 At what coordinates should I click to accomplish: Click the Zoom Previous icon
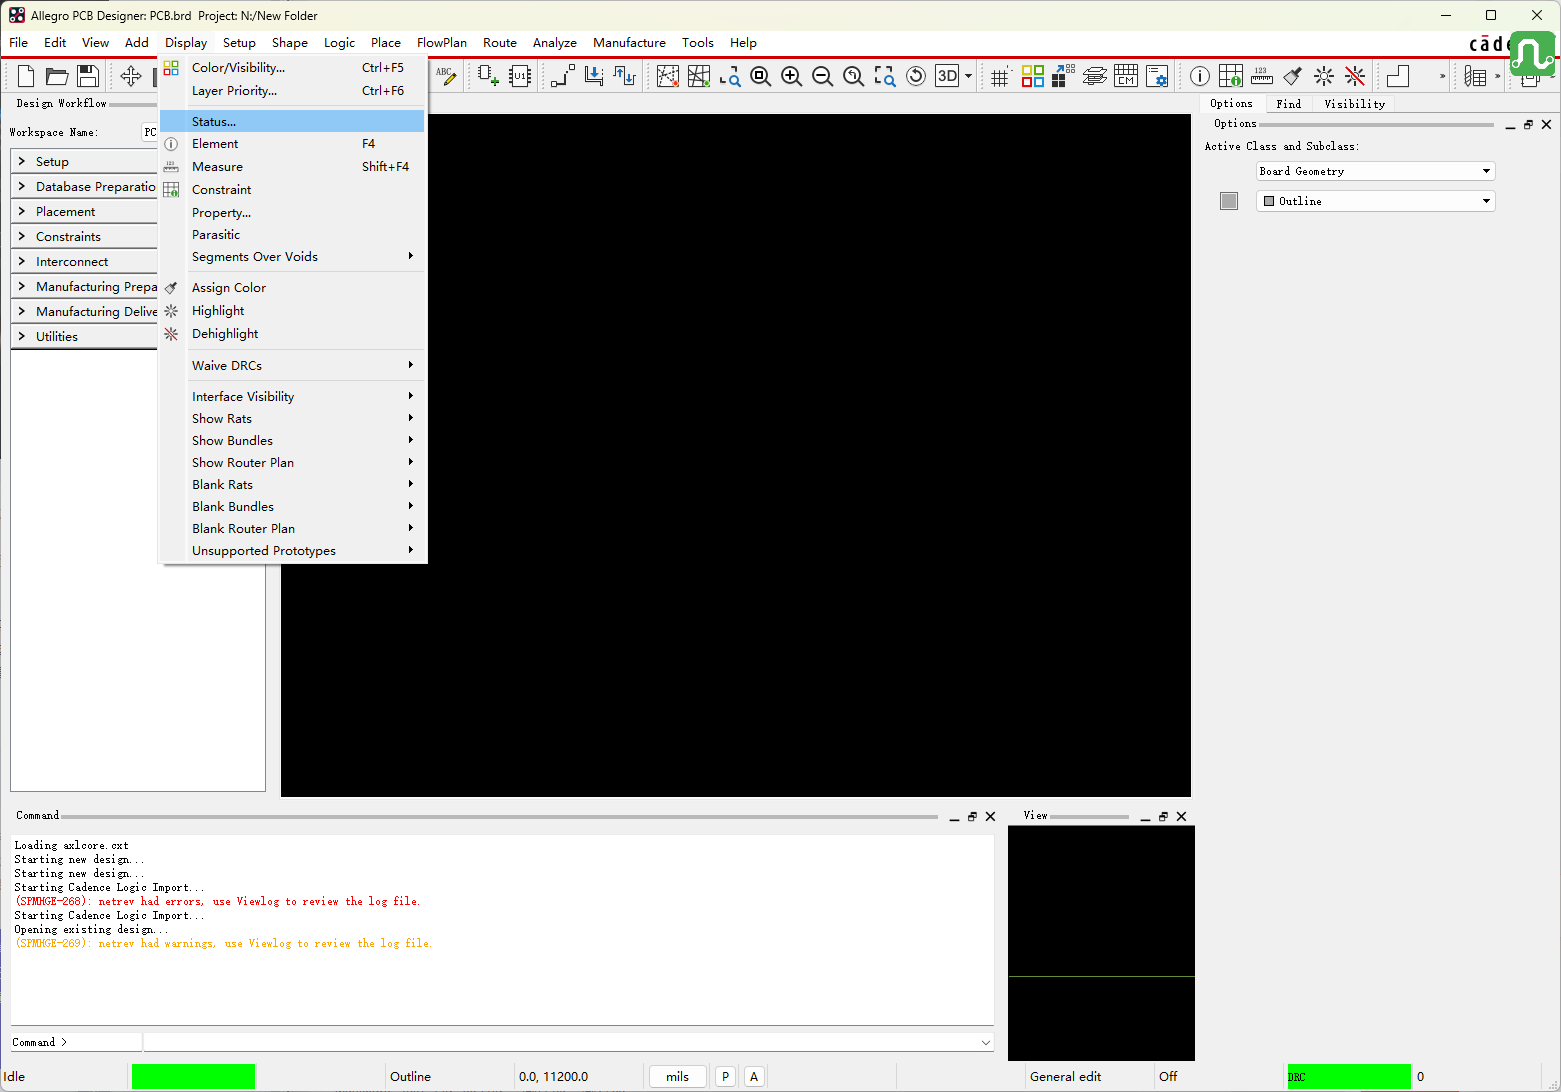854,76
